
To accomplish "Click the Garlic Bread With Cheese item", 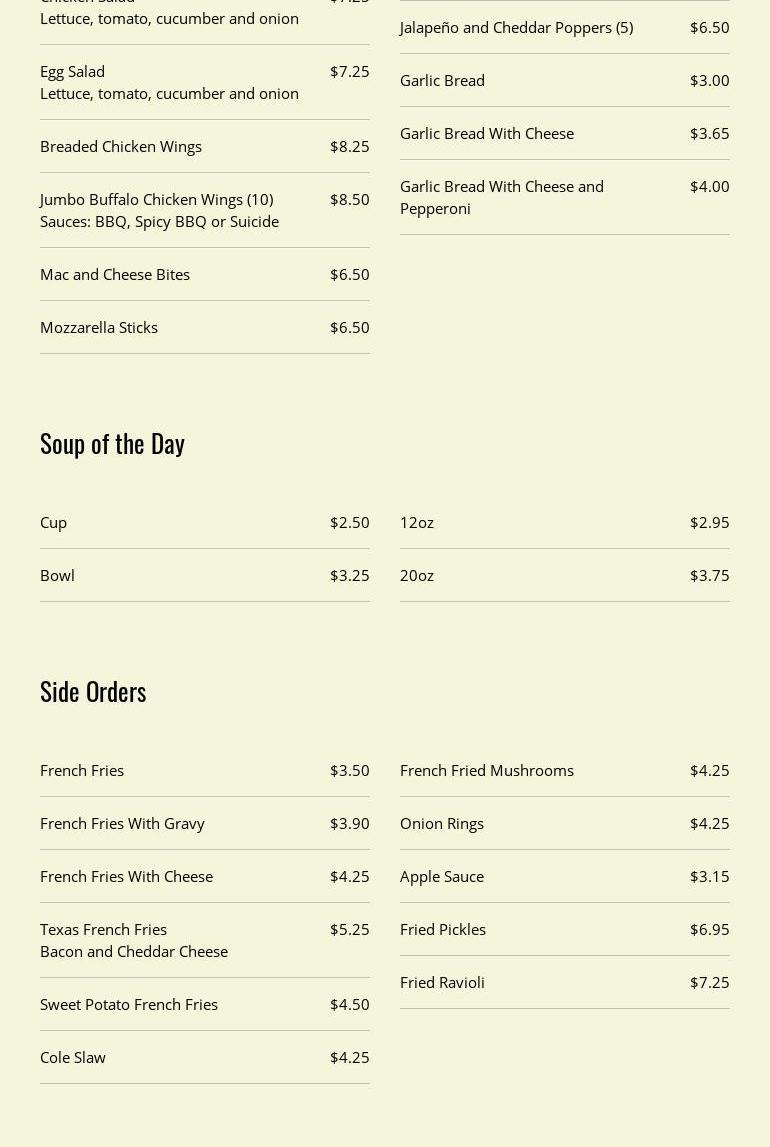I will tap(487, 133).
